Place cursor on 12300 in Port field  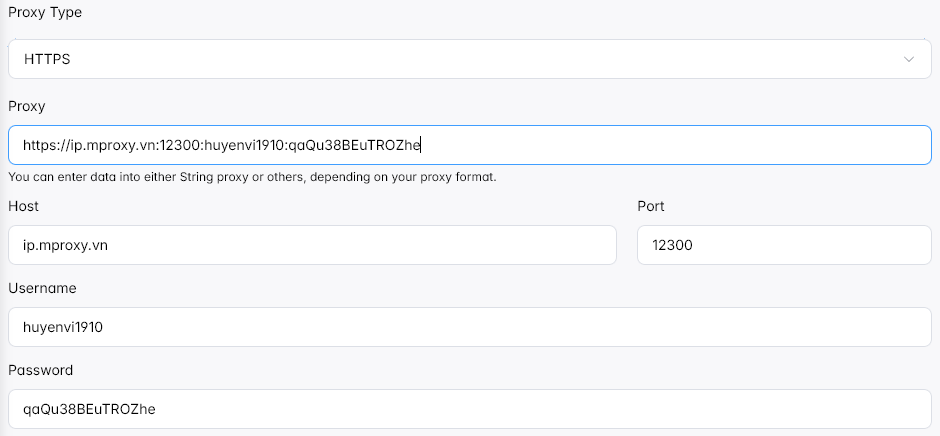[x=673, y=245]
